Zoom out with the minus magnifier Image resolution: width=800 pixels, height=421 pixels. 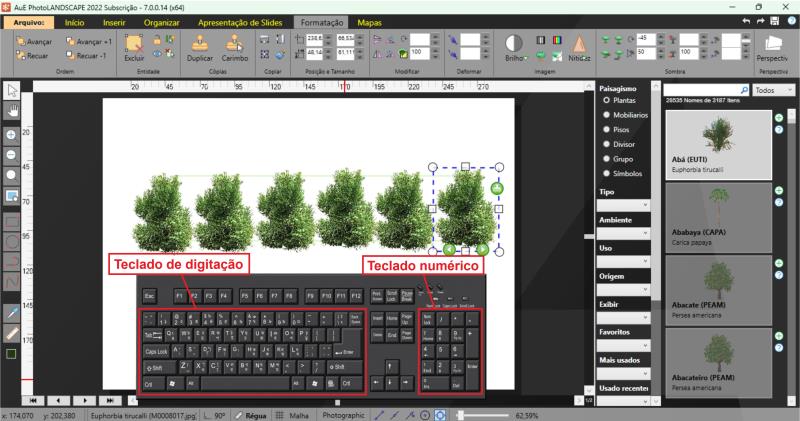[12, 155]
